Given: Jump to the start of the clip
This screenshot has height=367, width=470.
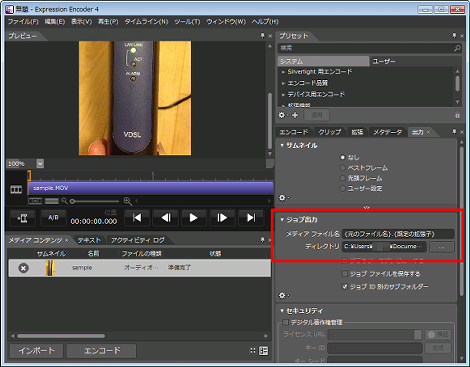Looking at the screenshot, I should pos(137,218).
